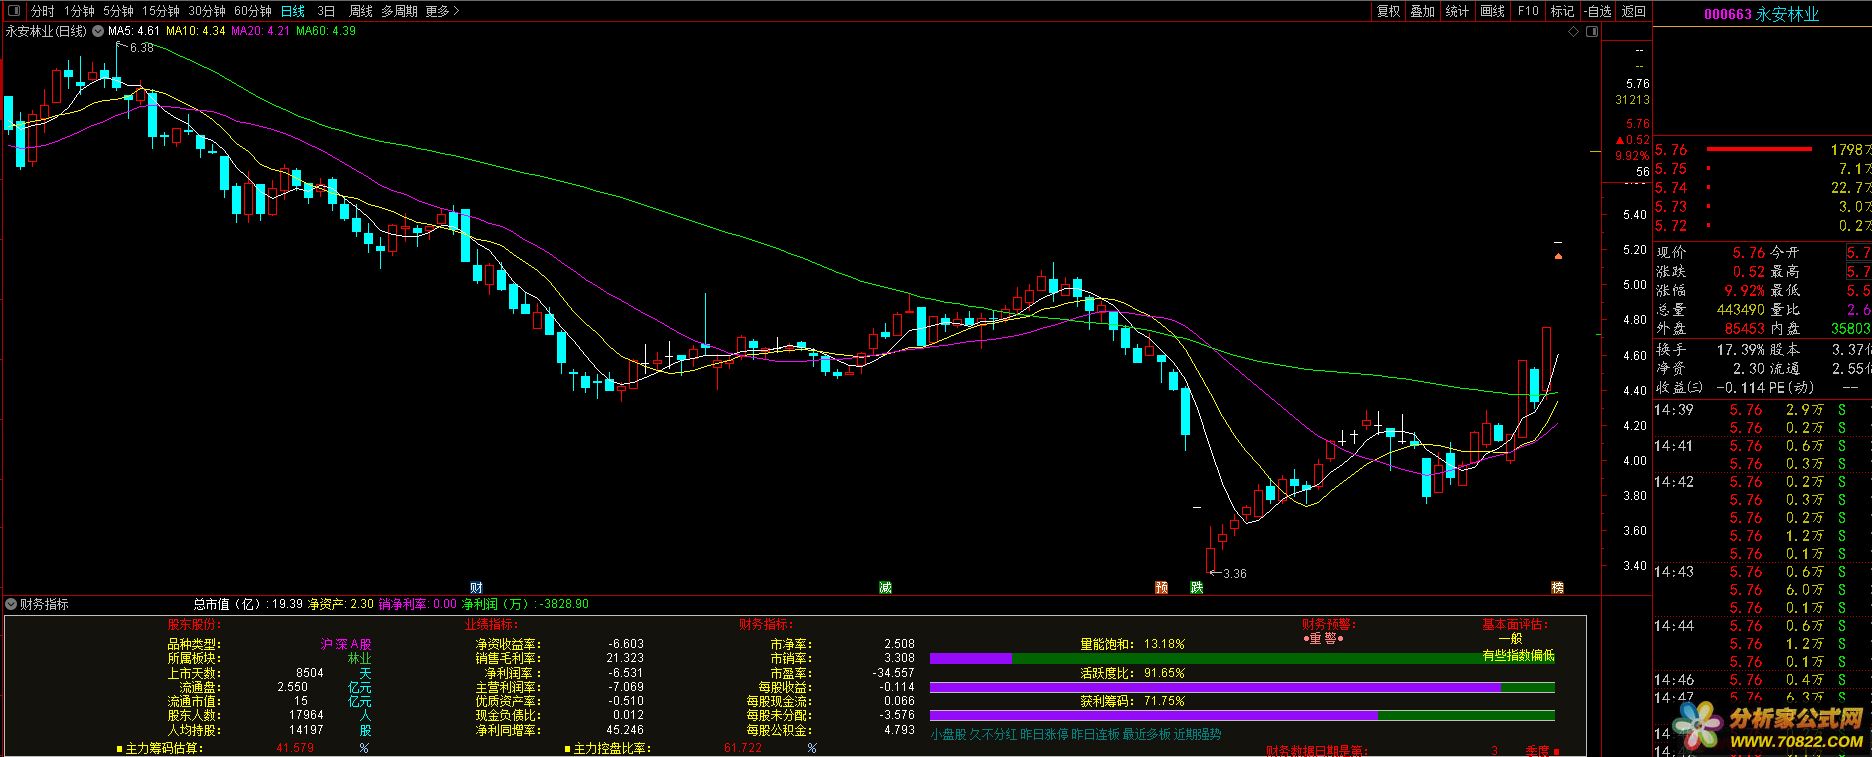Viewport: 1872px width, 757px height.
Task: Select the 15分钟 period tab
Action: (160, 11)
